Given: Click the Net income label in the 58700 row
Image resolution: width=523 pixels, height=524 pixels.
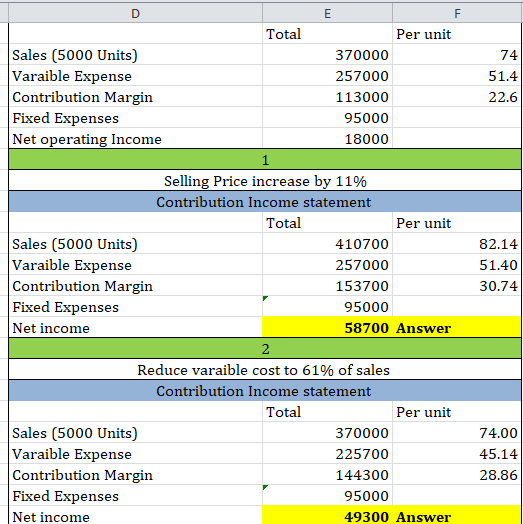Looking at the screenshot, I should (x=51, y=328).
